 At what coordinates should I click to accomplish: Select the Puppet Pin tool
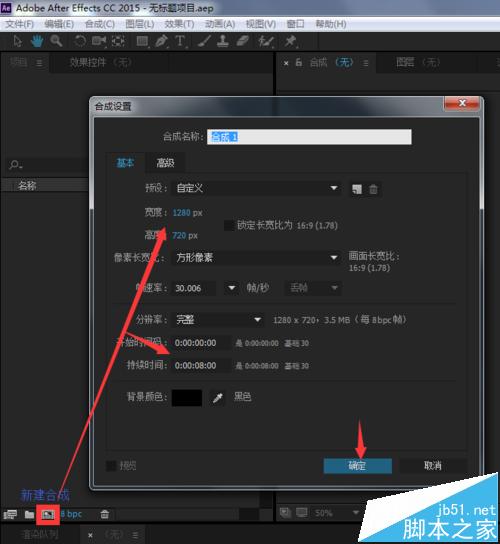tap(290, 41)
